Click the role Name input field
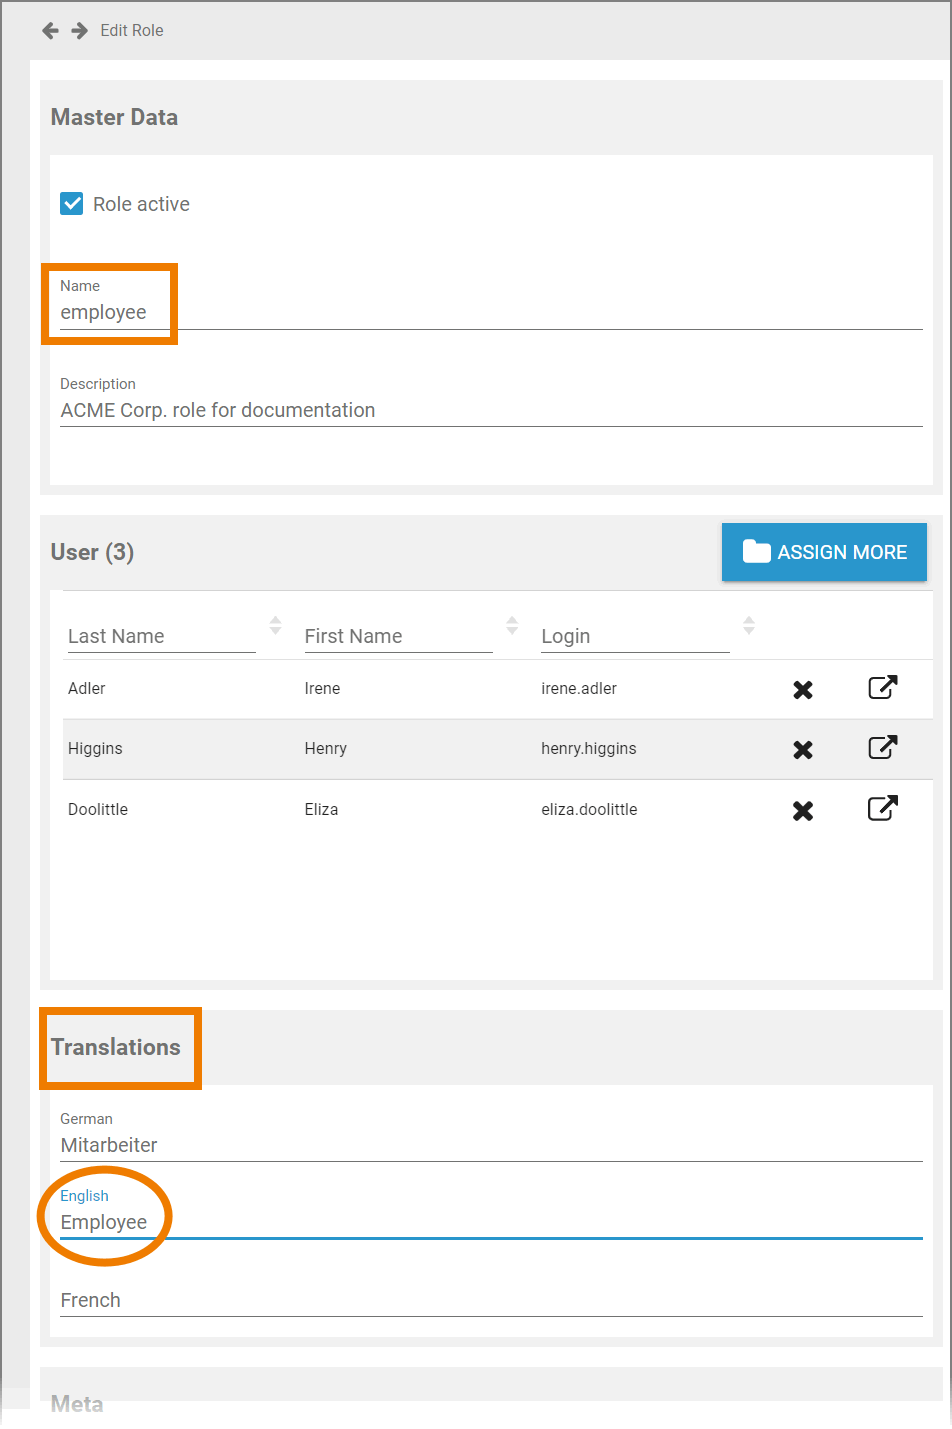Viewport: 952px width, 1429px height. 490,313
